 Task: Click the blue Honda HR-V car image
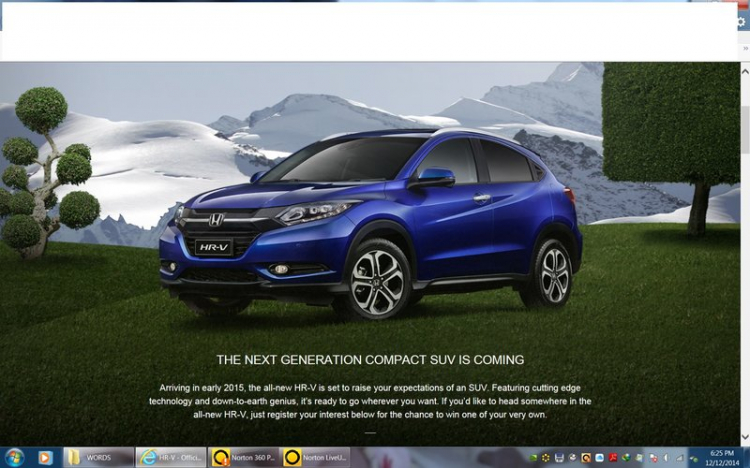click(371, 223)
